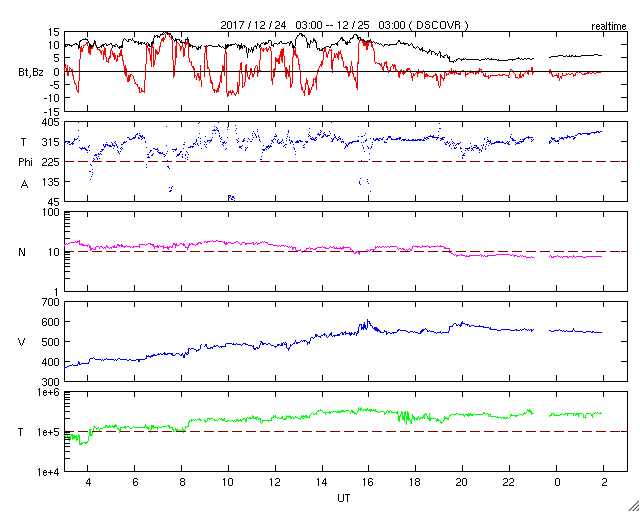Image resolution: width=640 pixels, height=512 pixels.
Task: Click the "UT" x-axis label
Action: pyautogui.click(x=343, y=498)
